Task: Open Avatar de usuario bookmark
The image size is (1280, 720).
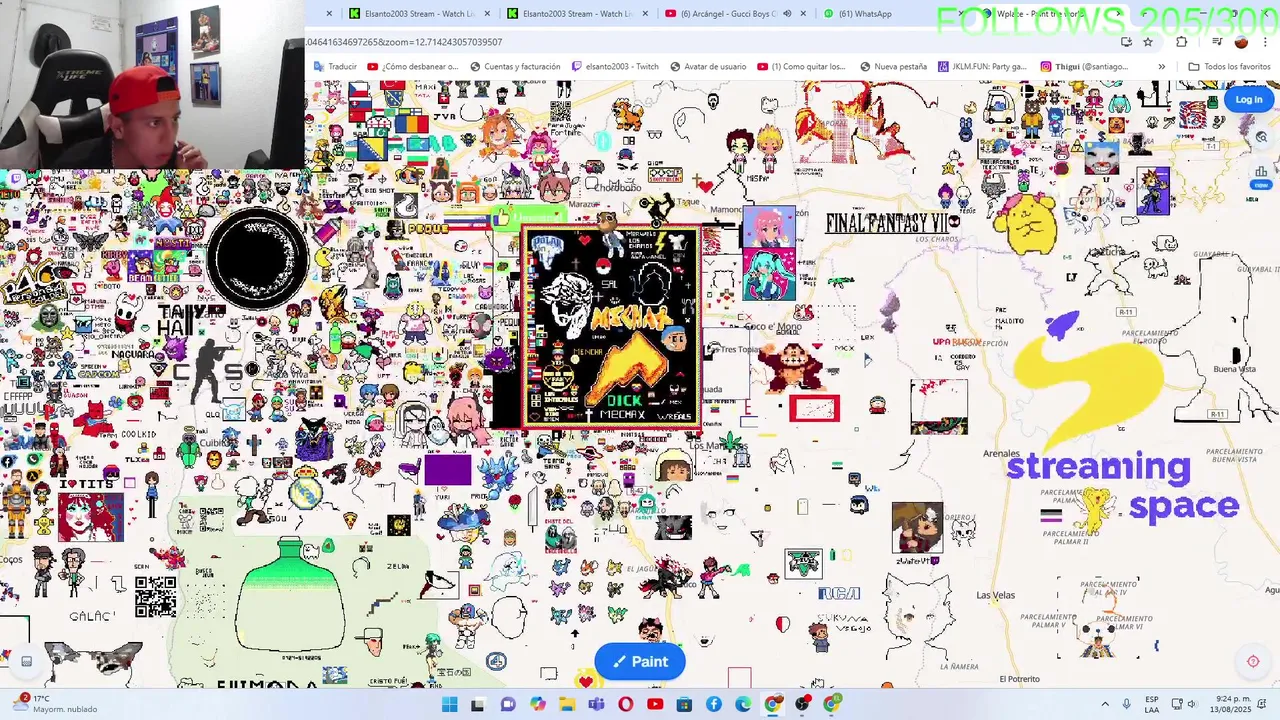Action: (x=708, y=67)
